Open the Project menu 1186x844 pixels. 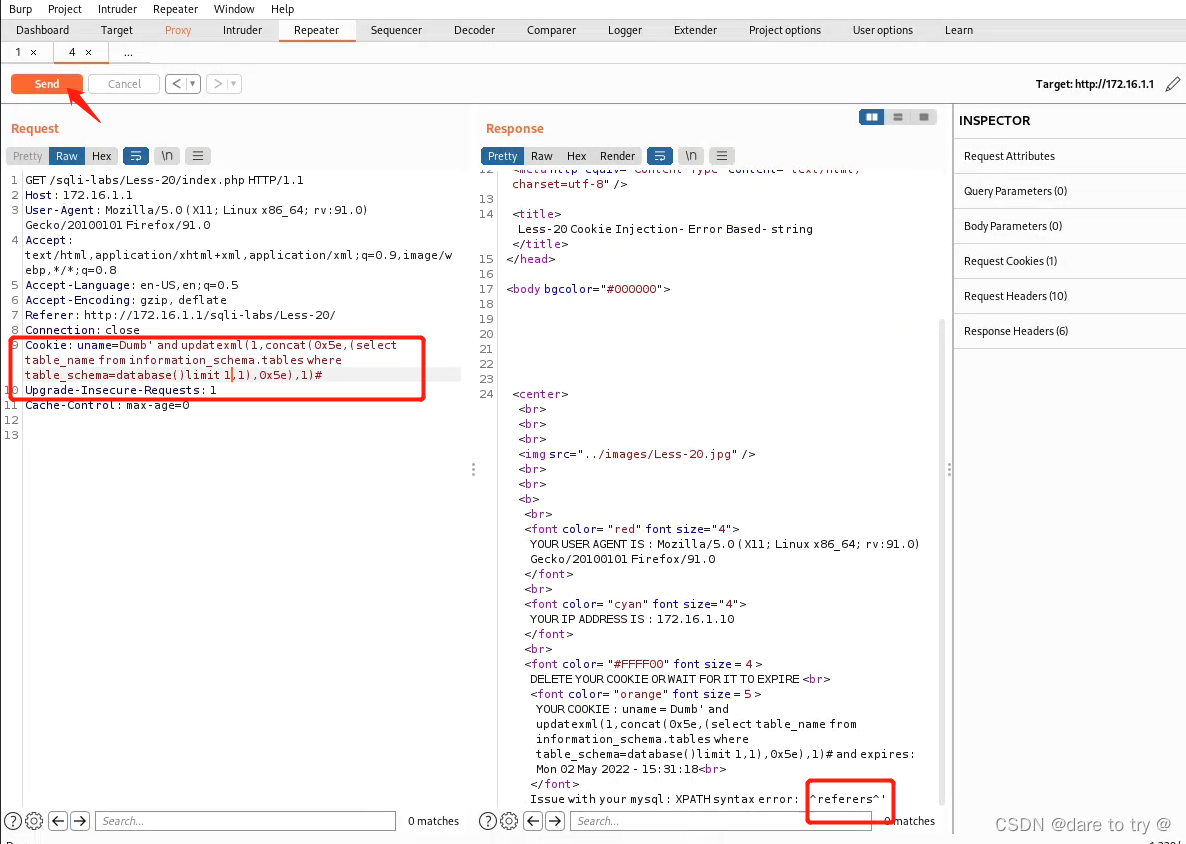pyautogui.click(x=64, y=9)
